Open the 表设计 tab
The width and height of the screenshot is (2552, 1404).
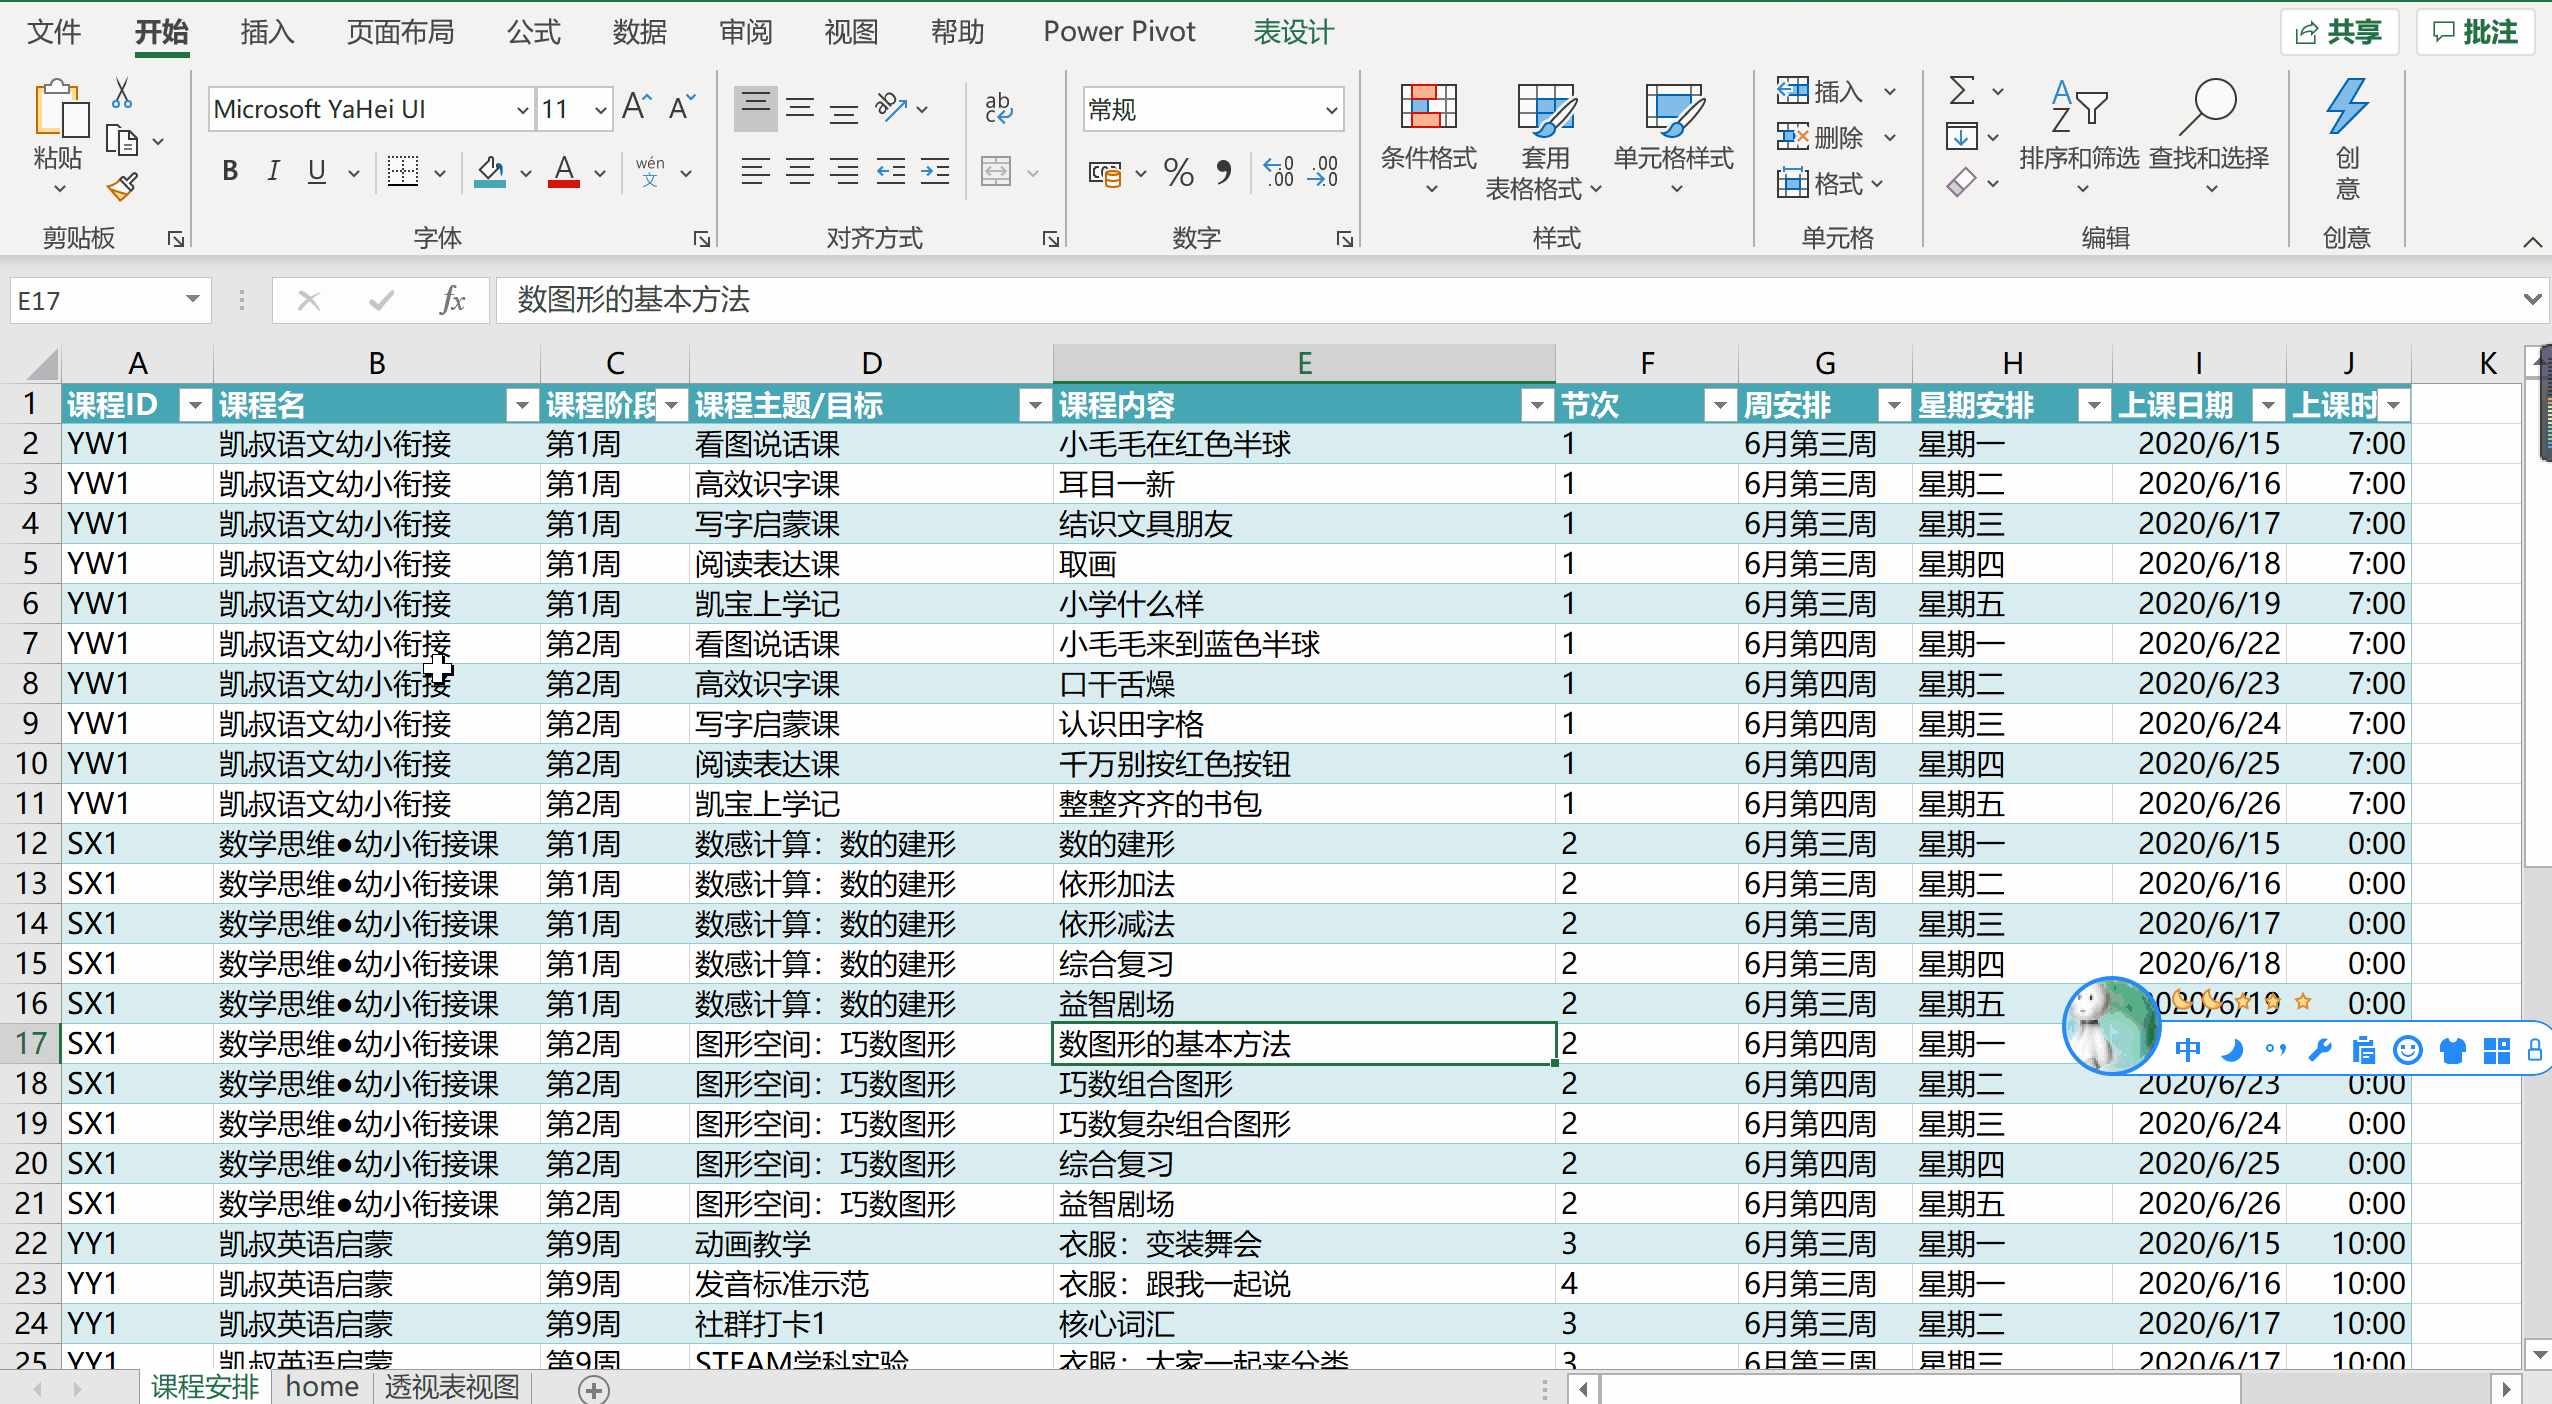point(1293,32)
